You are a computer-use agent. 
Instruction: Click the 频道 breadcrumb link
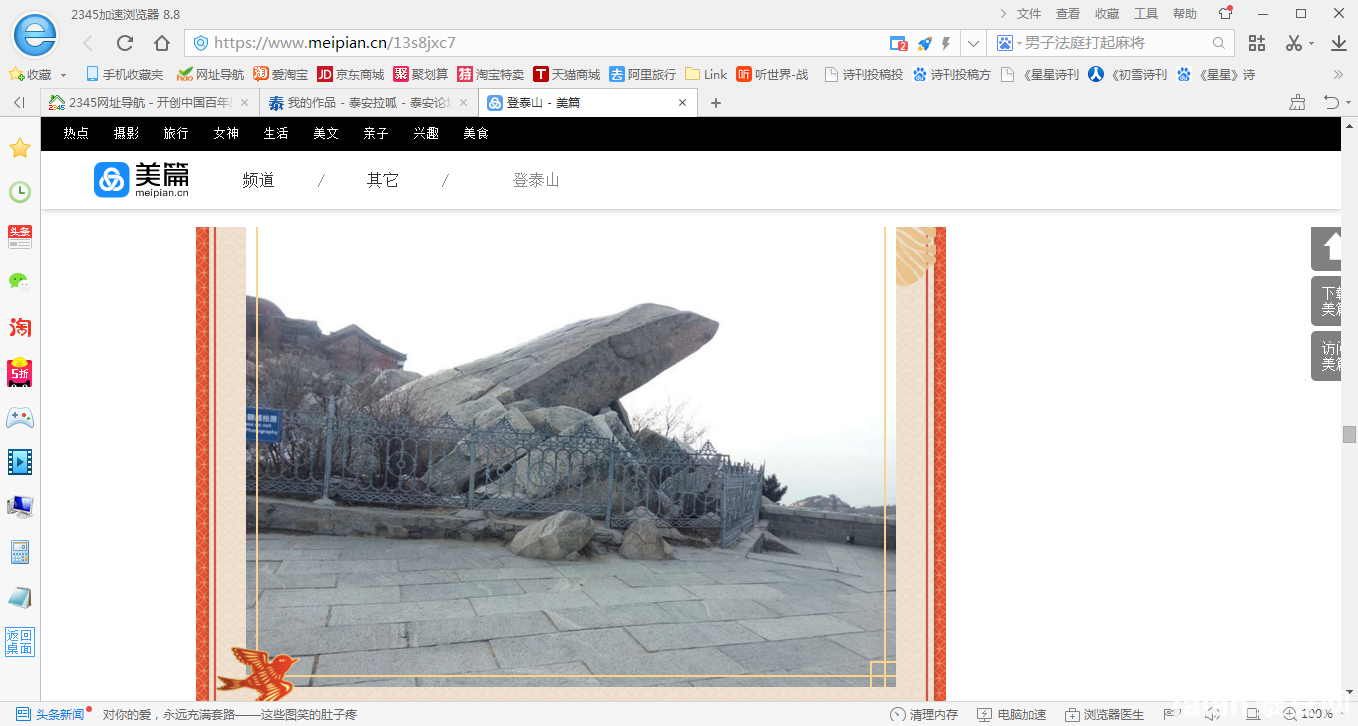(258, 180)
